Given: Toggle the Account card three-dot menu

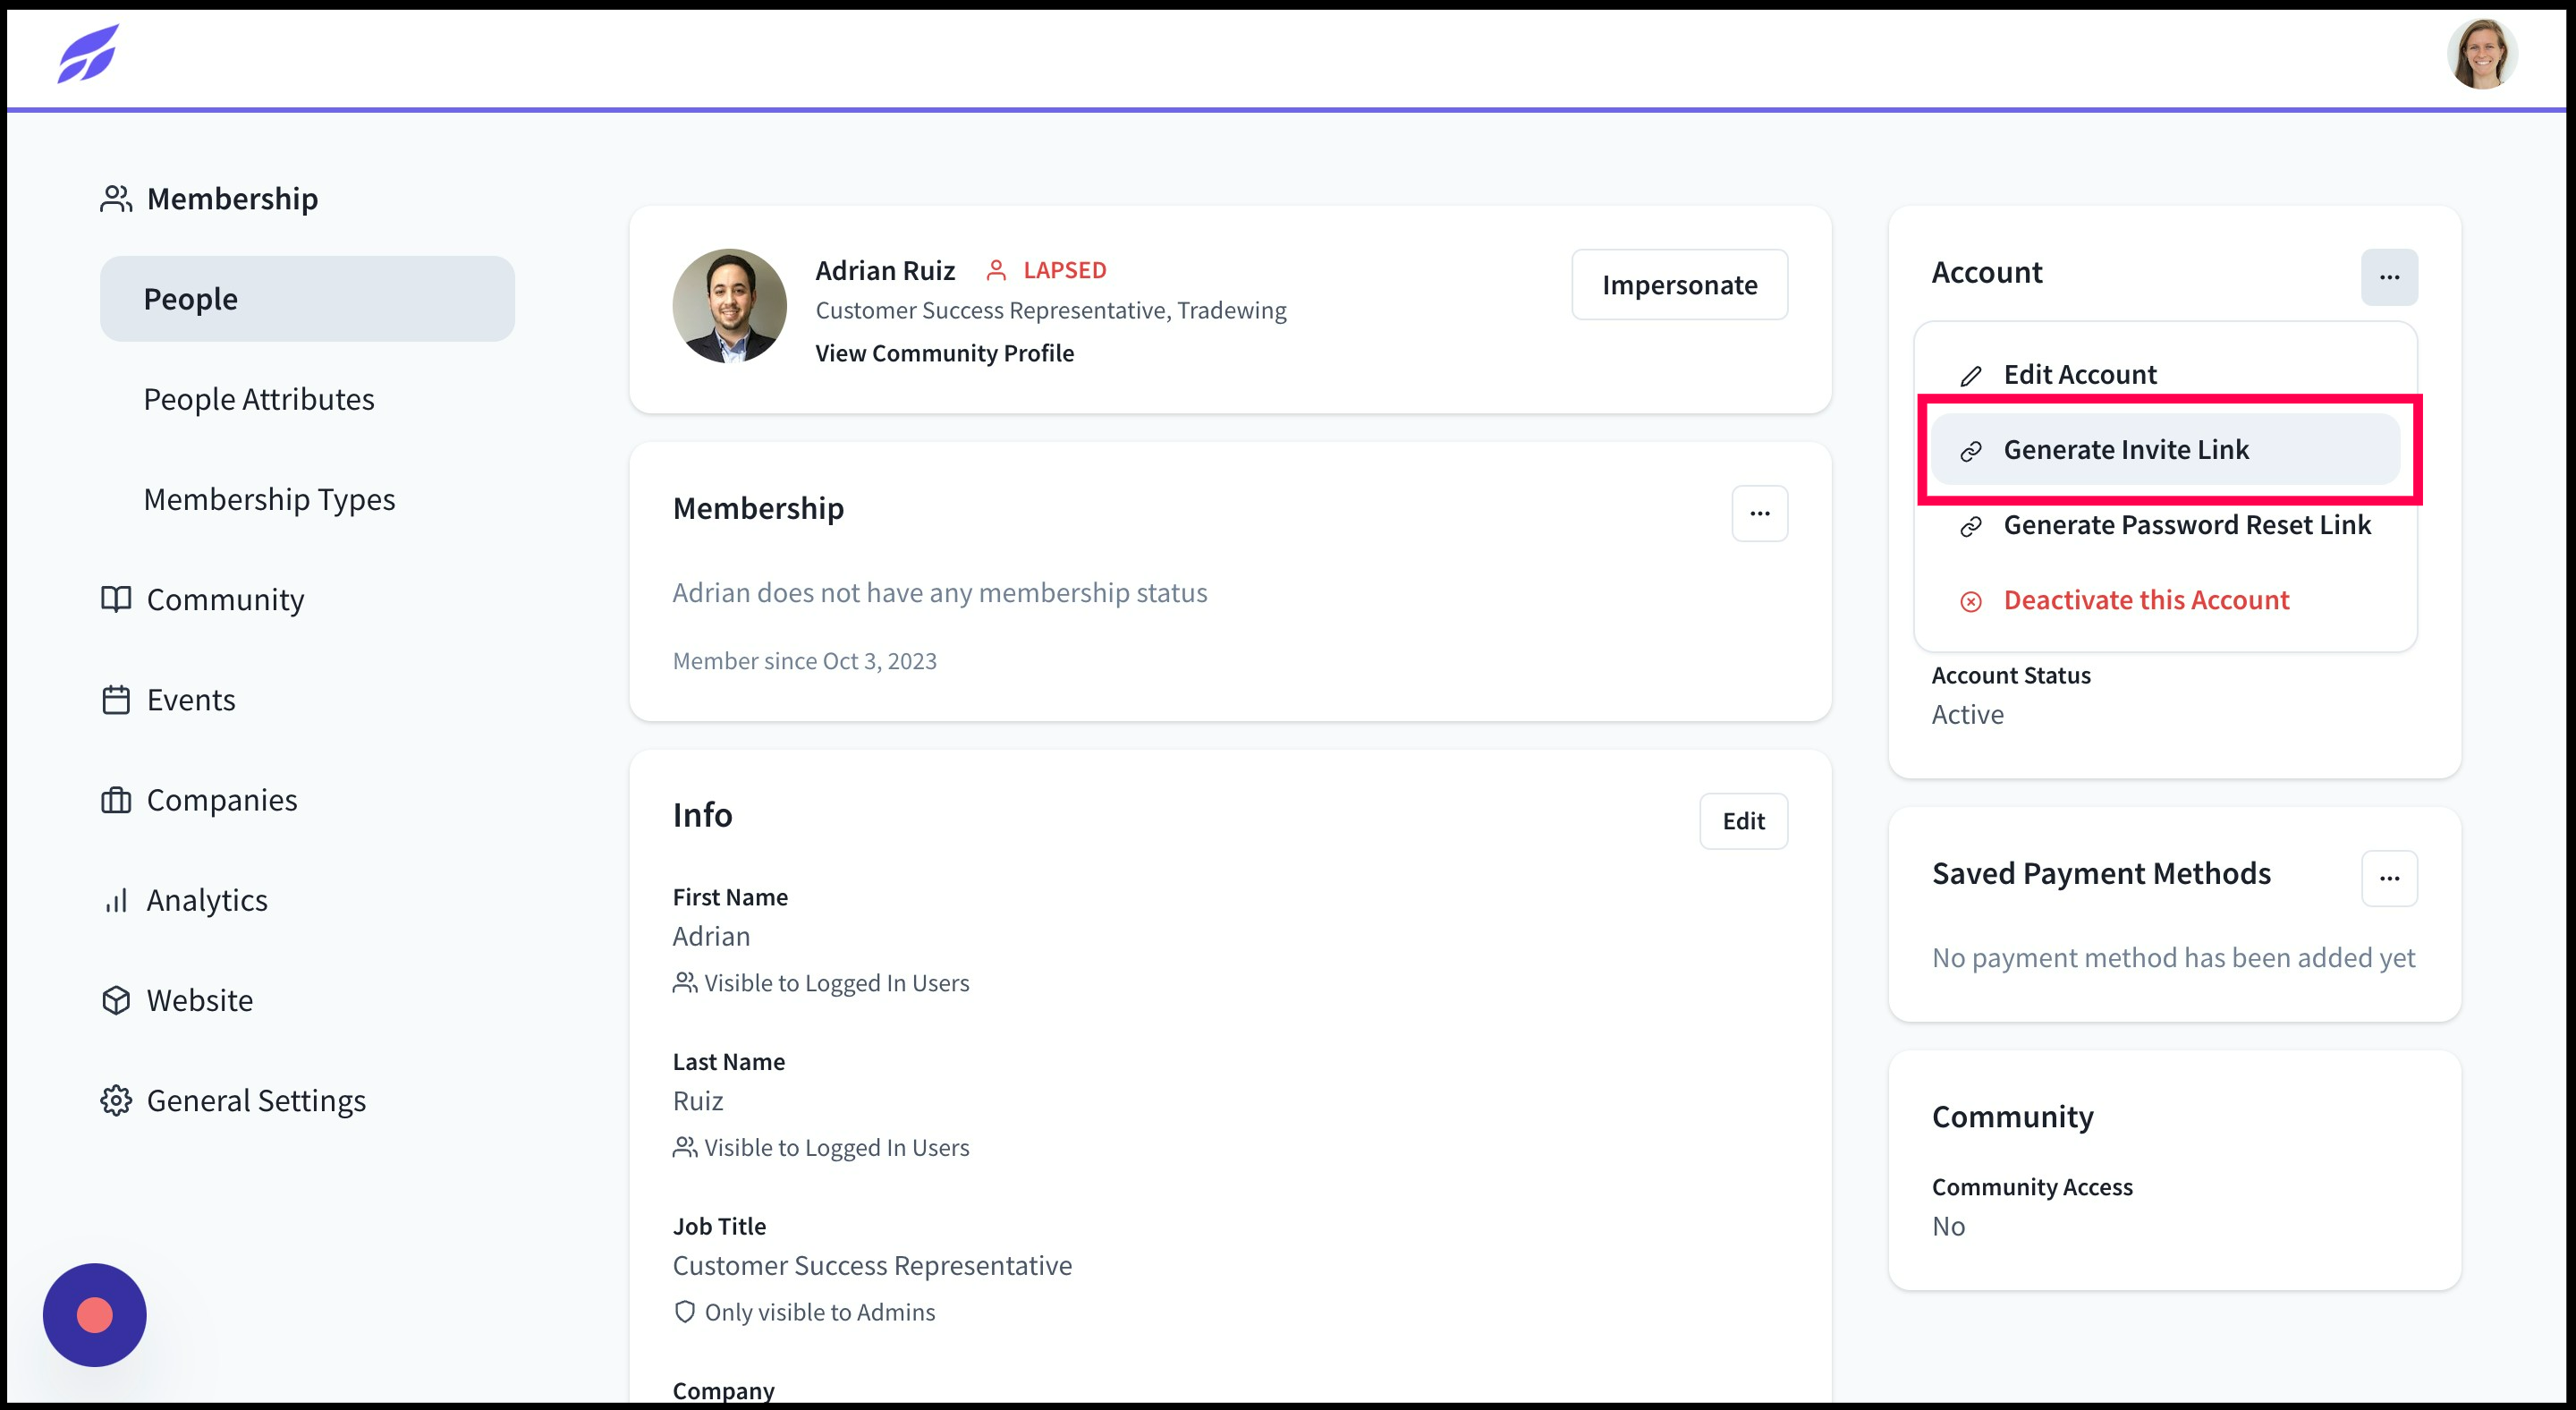Looking at the screenshot, I should [x=2389, y=277].
